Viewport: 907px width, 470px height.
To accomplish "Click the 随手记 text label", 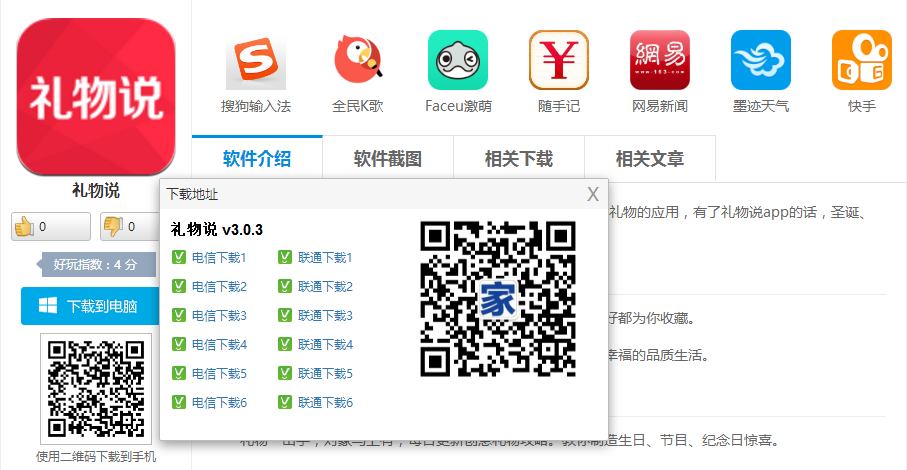I will [x=559, y=106].
